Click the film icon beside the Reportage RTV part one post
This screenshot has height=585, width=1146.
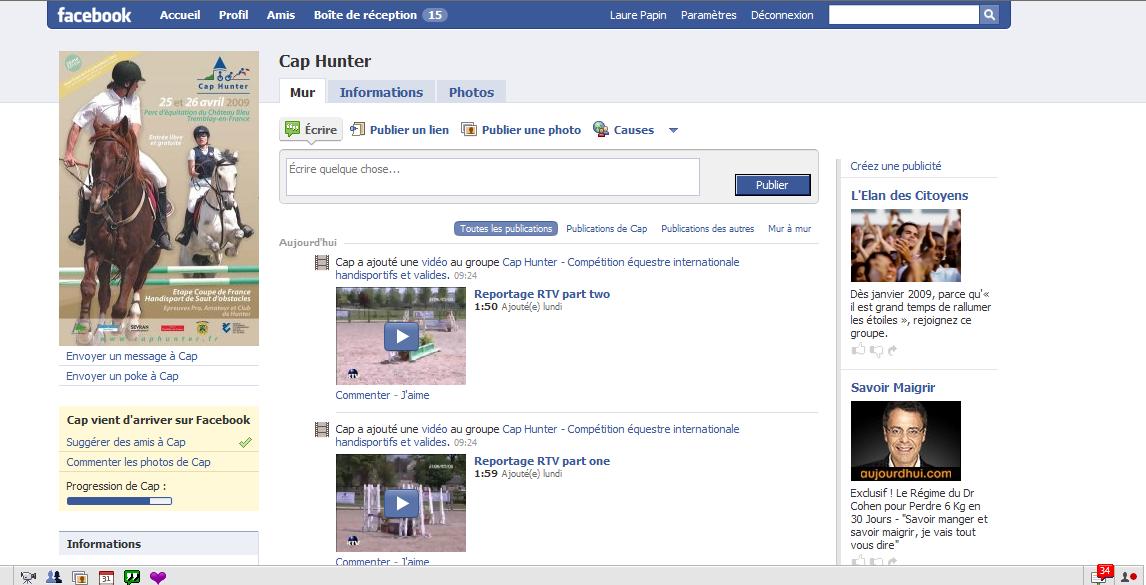click(322, 429)
